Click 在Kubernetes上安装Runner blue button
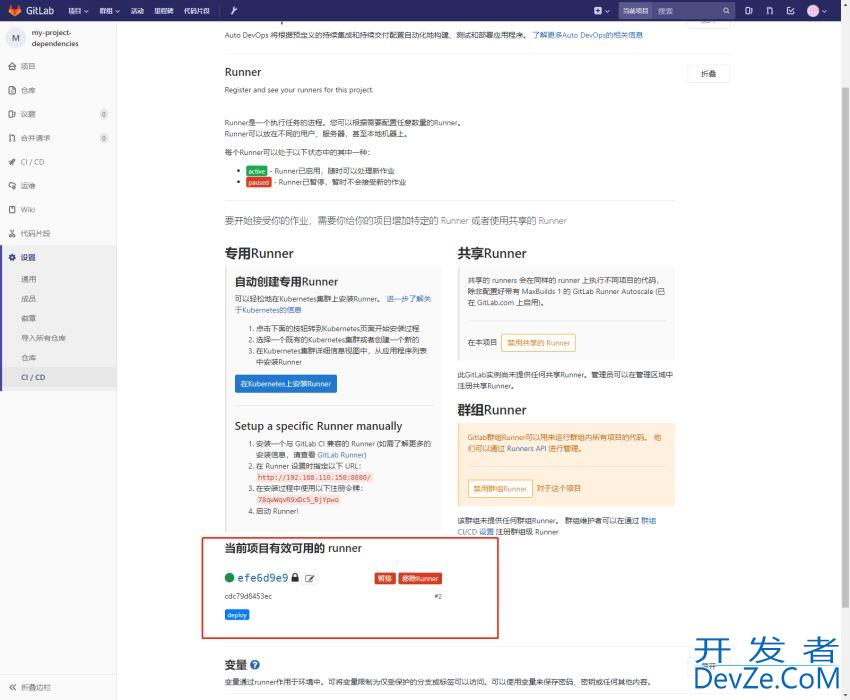The height and width of the screenshot is (700, 850). click(286, 383)
